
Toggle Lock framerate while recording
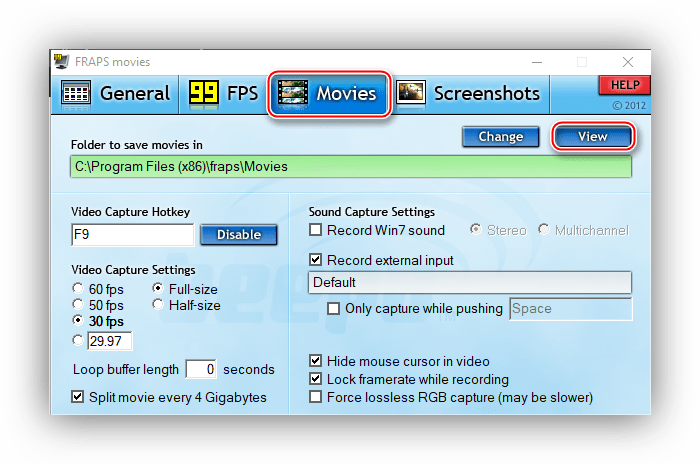(x=409, y=379)
